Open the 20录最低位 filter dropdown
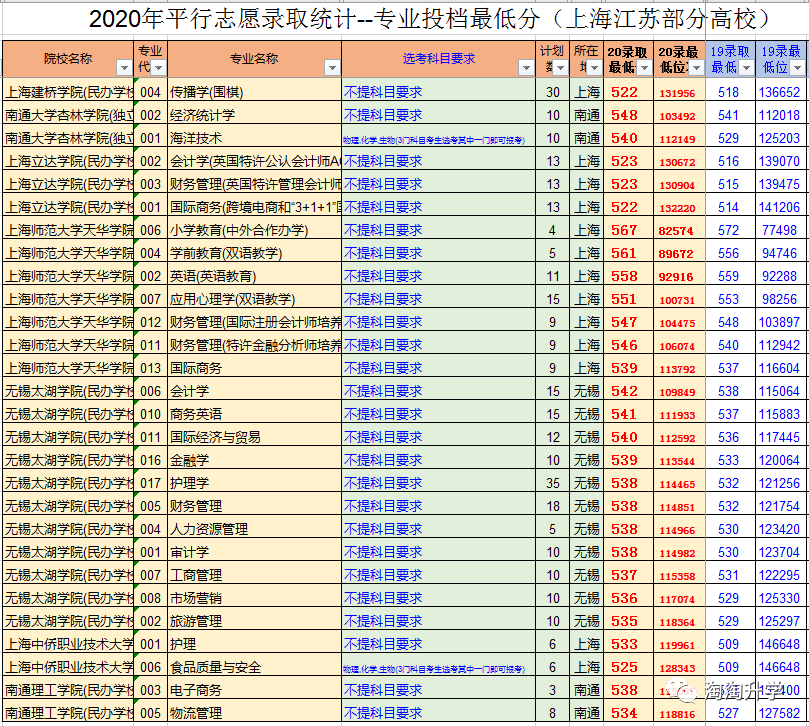 697,68
